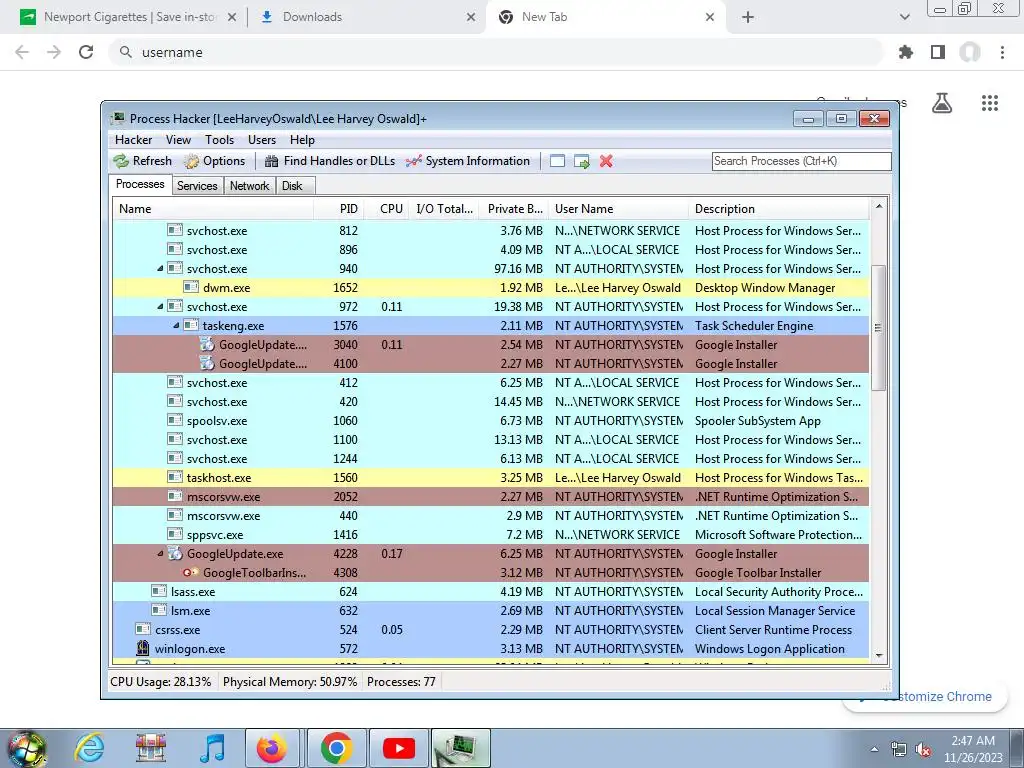This screenshot has height=768, width=1024.
Task: Open YouTube taskbar icon
Action: tap(399, 748)
